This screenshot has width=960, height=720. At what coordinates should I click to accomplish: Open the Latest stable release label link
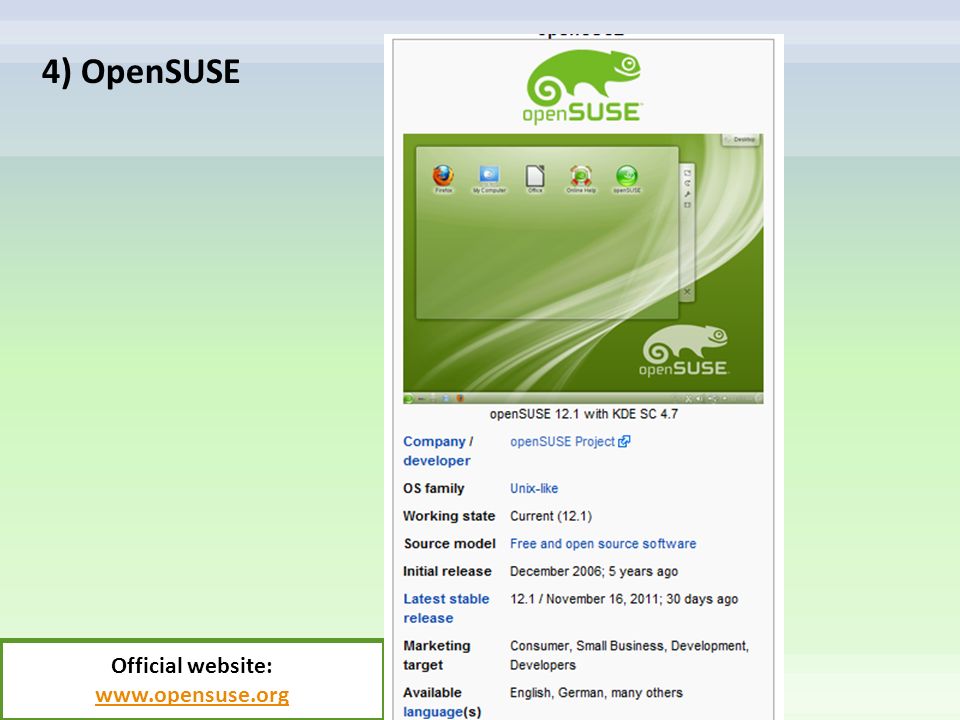click(446, 608)
